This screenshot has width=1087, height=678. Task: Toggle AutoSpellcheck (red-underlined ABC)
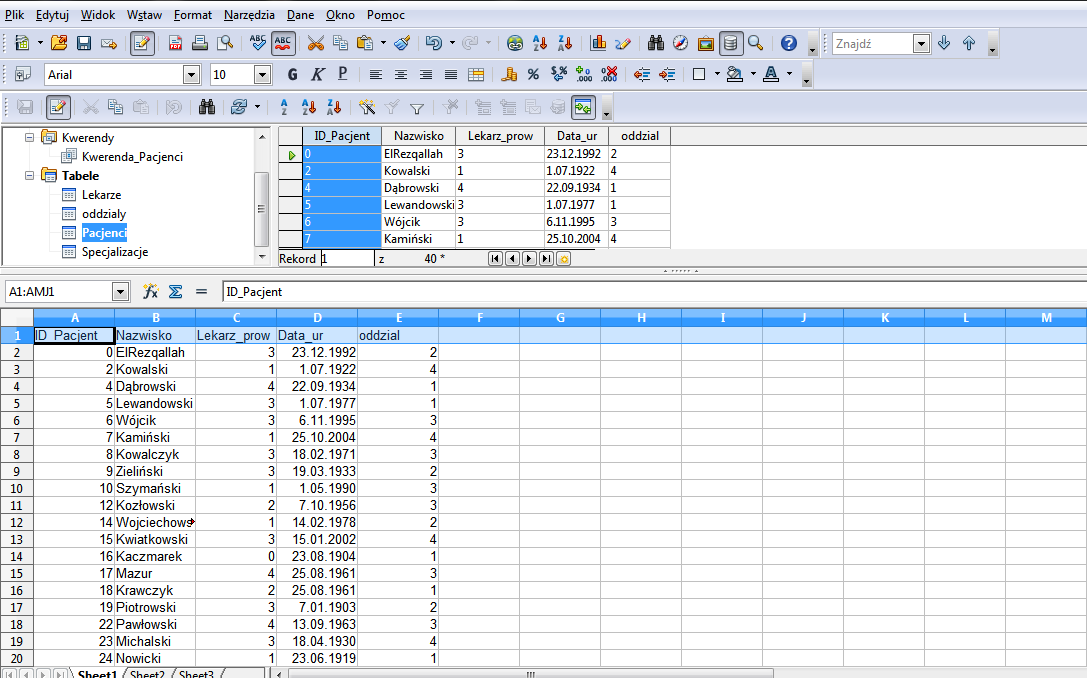click(x=283, y=44)
